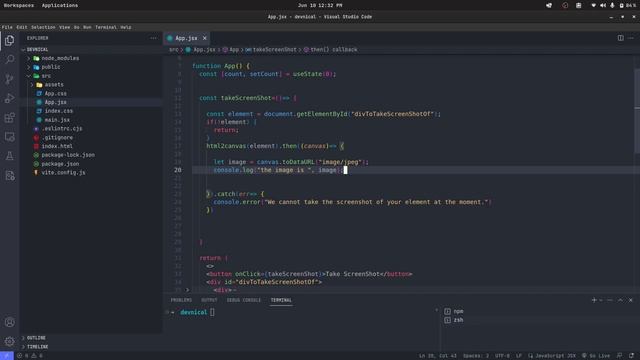This screenshot has height=360, width=640.
Task: Open .eslintrc.cjs file
Action: pos(62,129)
